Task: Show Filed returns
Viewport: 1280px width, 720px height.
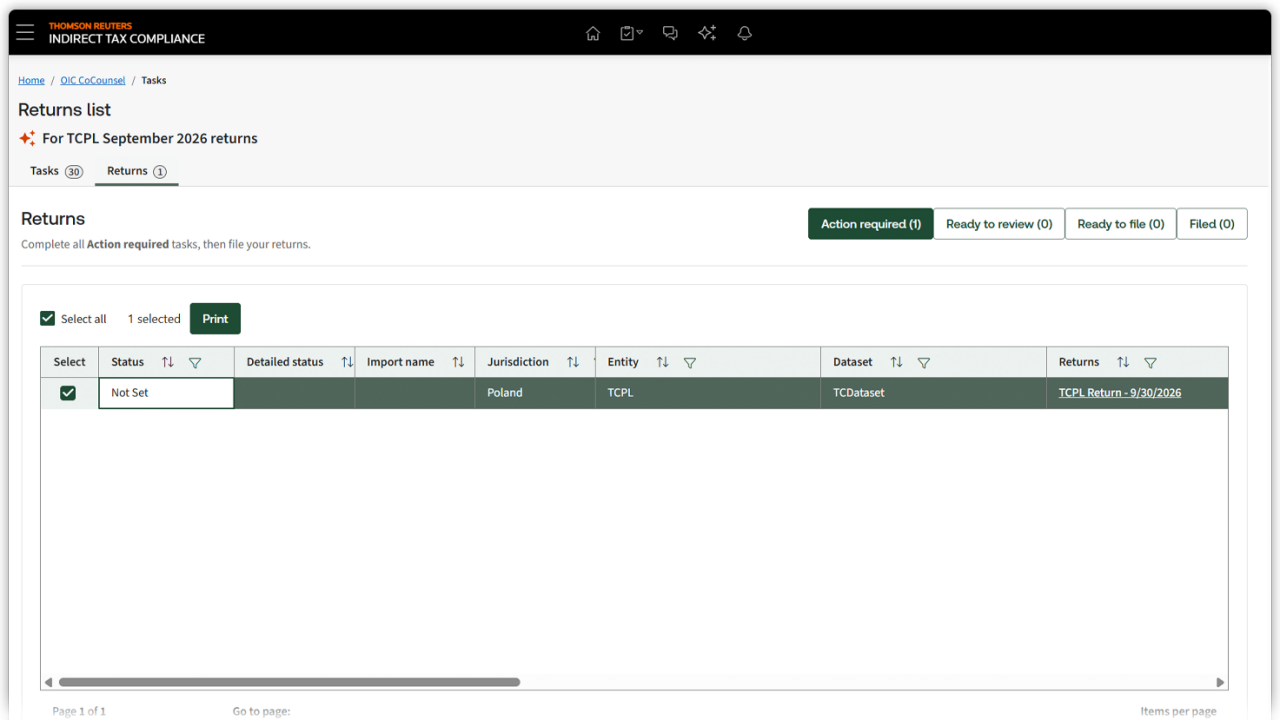Action: point(1212,224)
